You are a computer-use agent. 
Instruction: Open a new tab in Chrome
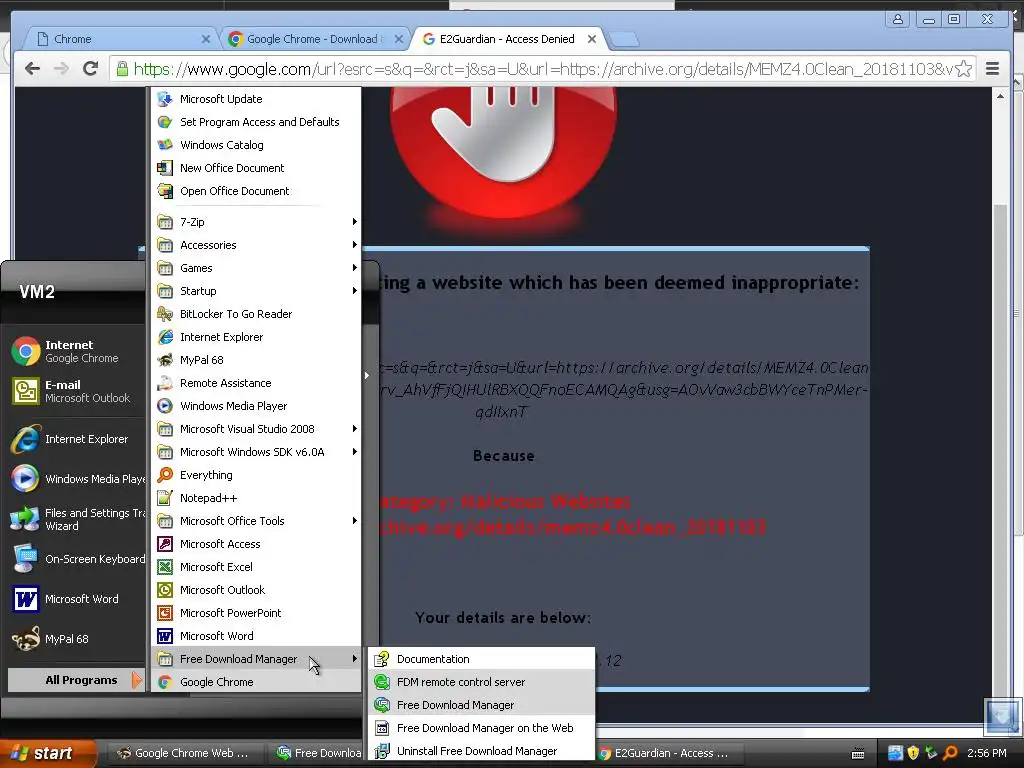pyautogui.click(x=624, y=40)
